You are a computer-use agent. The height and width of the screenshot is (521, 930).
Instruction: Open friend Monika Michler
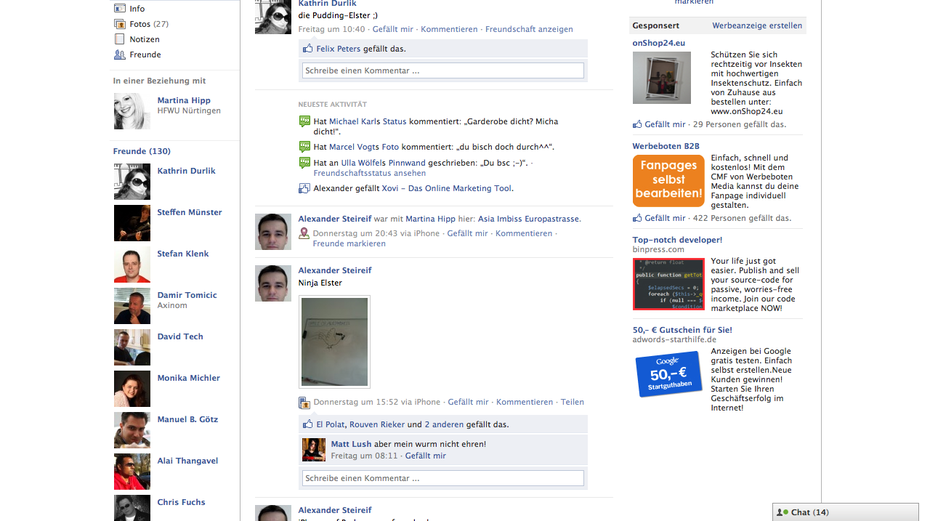[x=189, y=378]
